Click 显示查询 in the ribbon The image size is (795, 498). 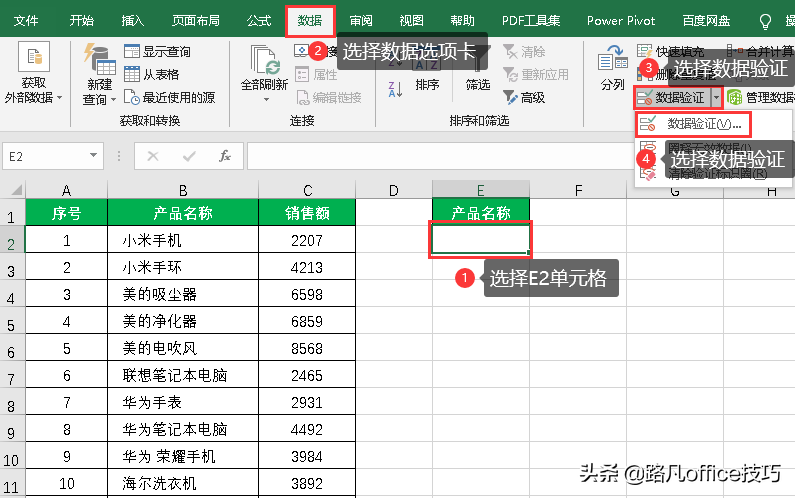[157, 51]
